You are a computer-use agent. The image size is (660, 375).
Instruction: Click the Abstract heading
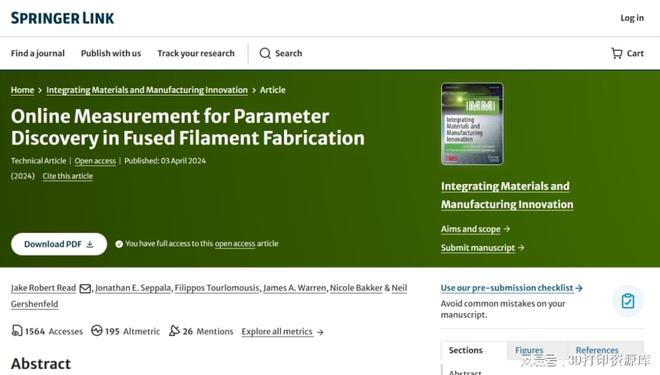click(41, 364)
